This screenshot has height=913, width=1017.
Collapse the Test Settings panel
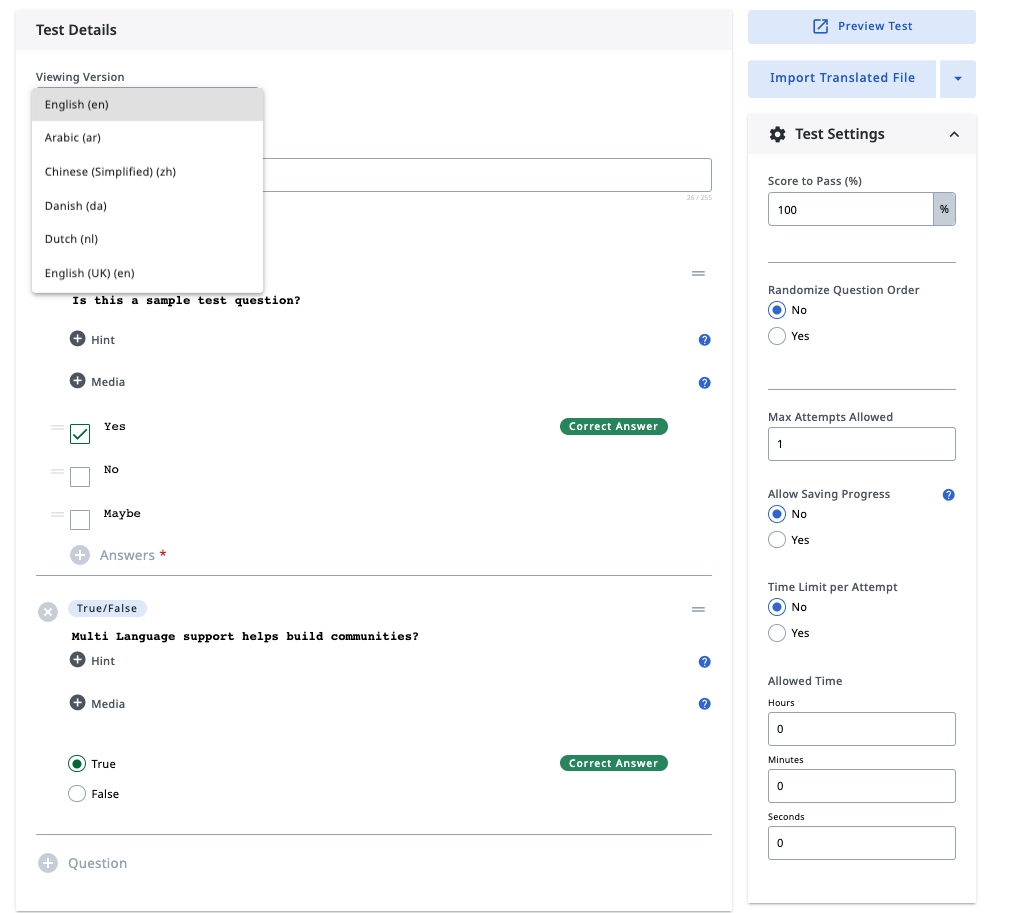[x=954, y=134]
